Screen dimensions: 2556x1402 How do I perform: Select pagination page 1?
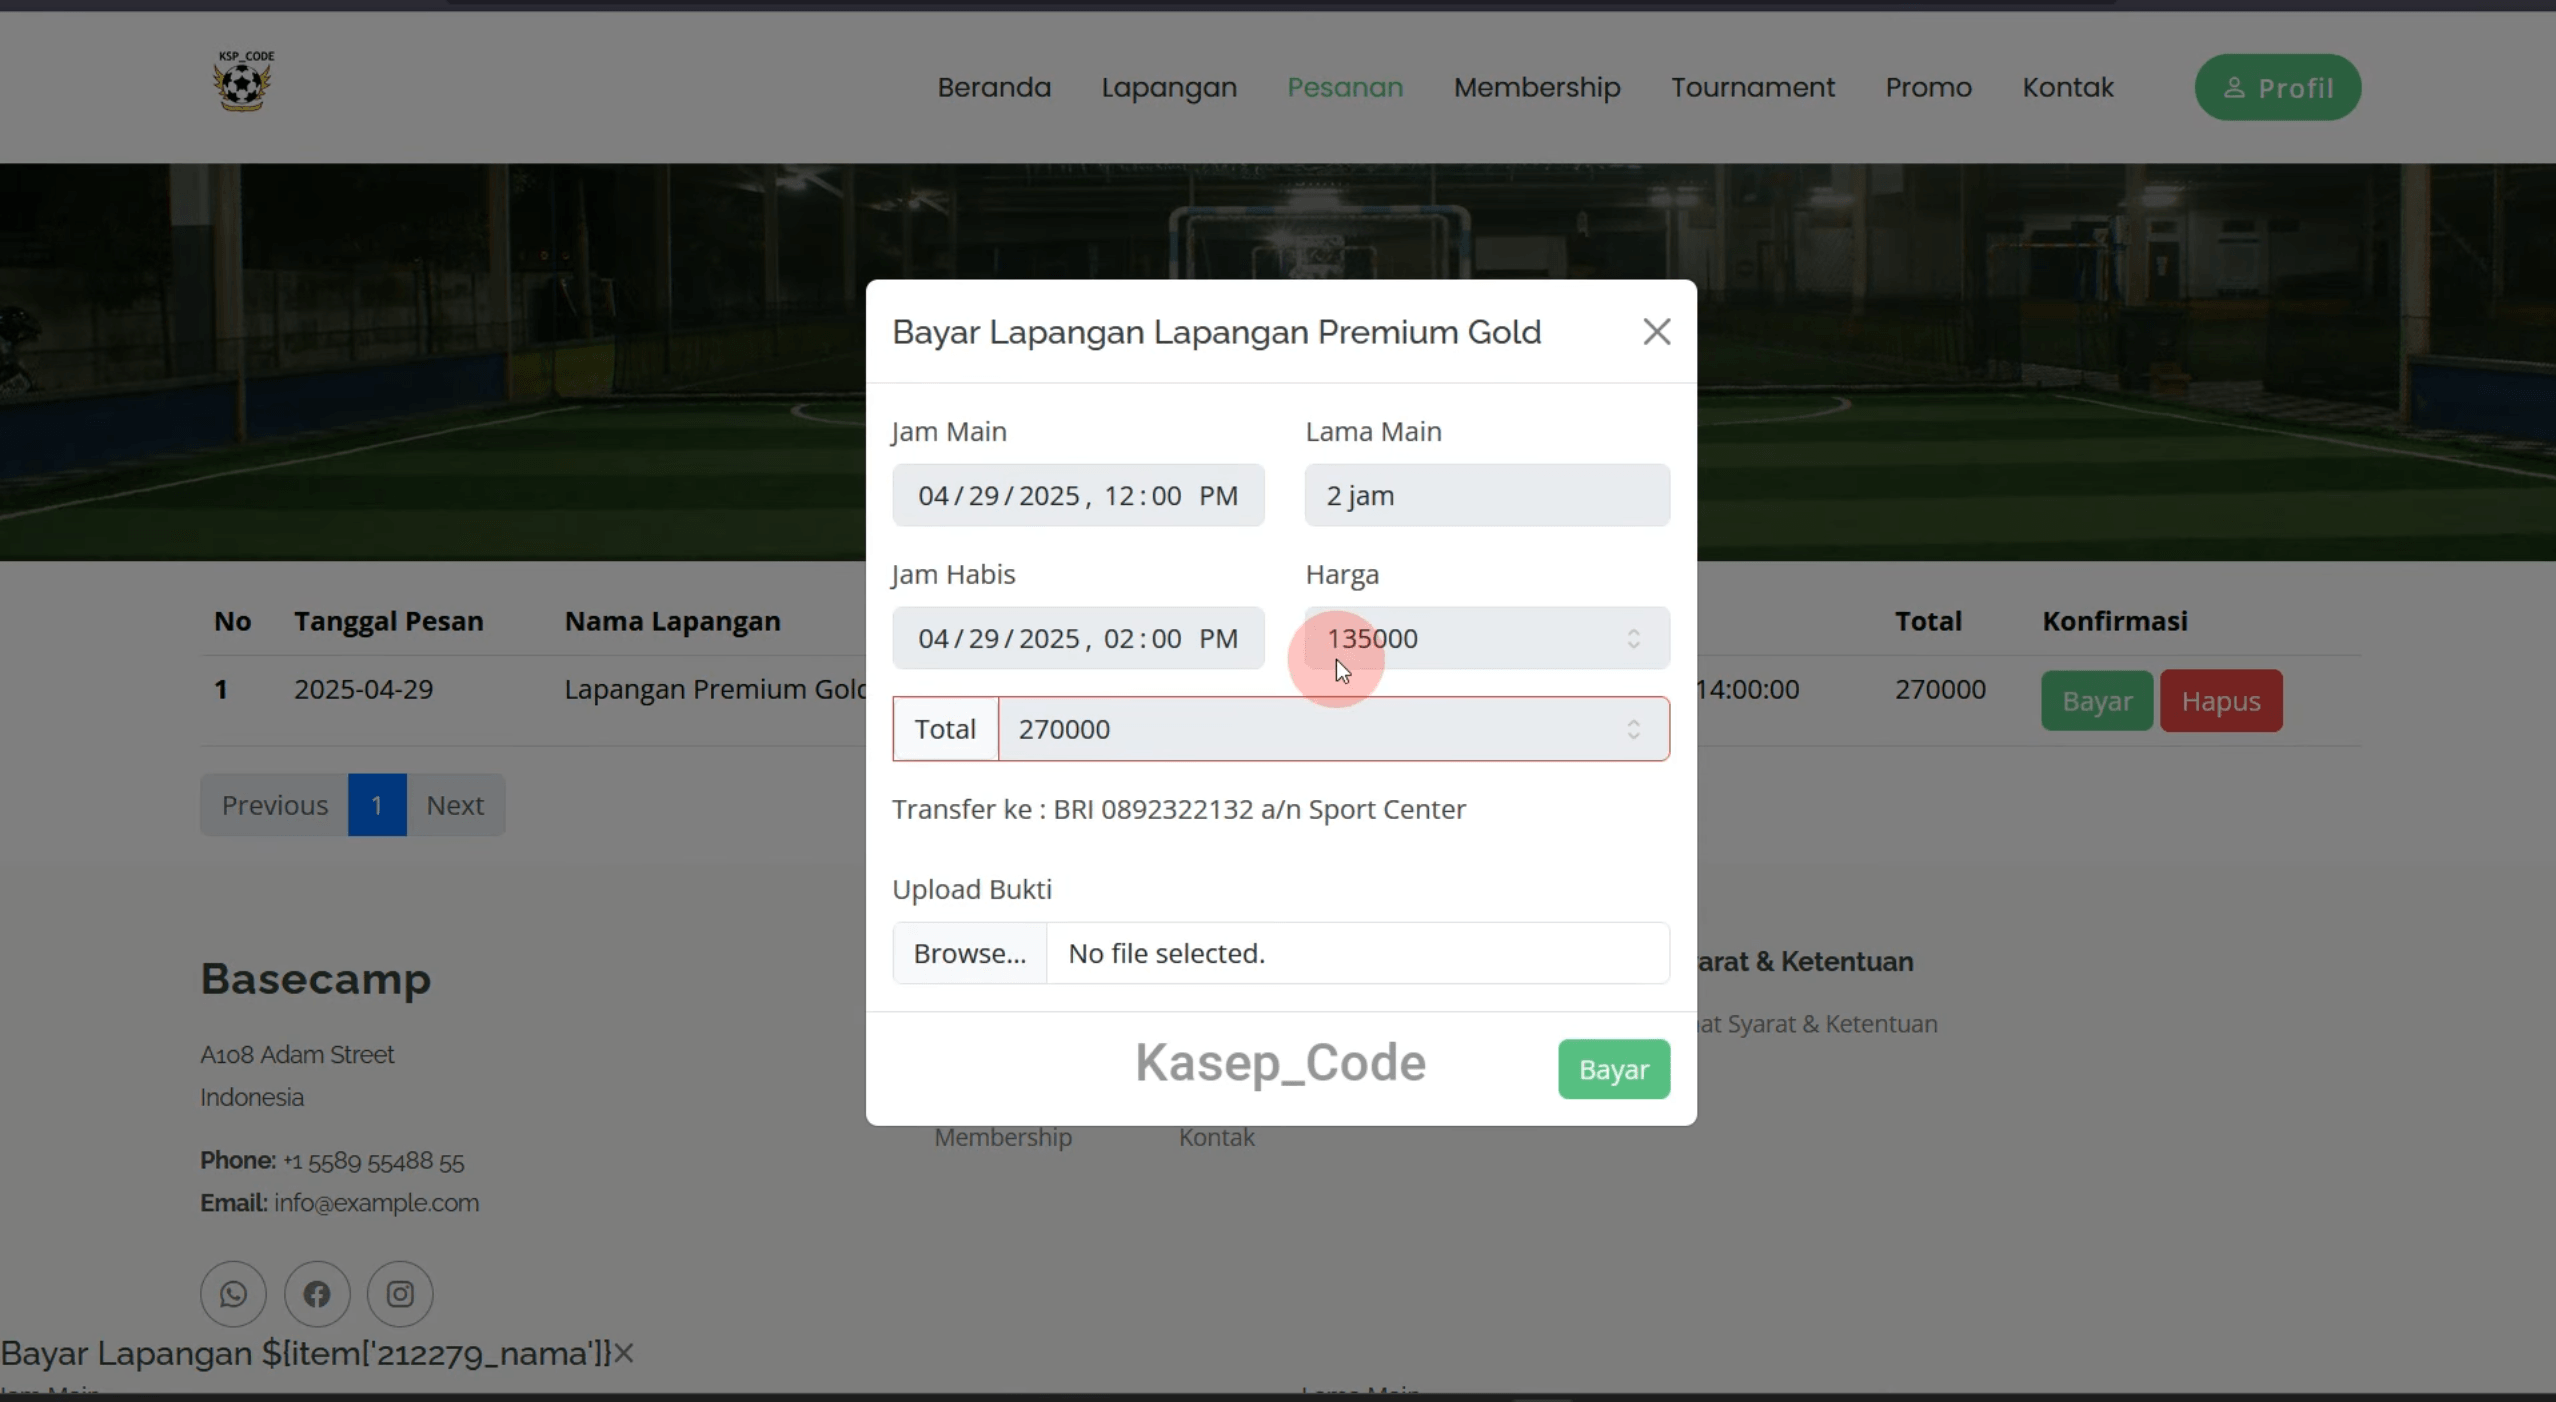coord(377,805)
